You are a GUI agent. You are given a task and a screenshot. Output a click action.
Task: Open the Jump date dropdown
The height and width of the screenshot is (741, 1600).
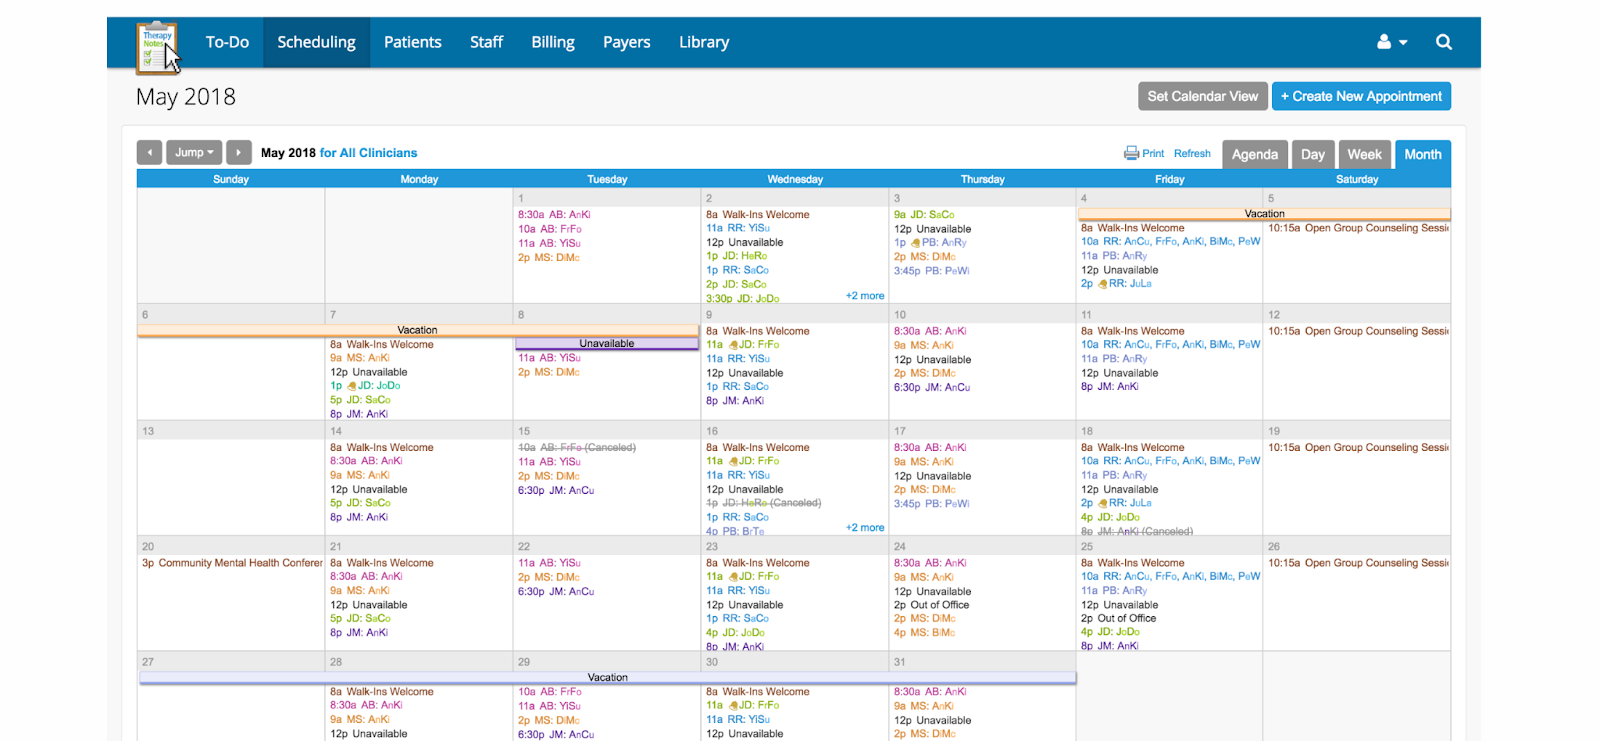pos(194,152)
